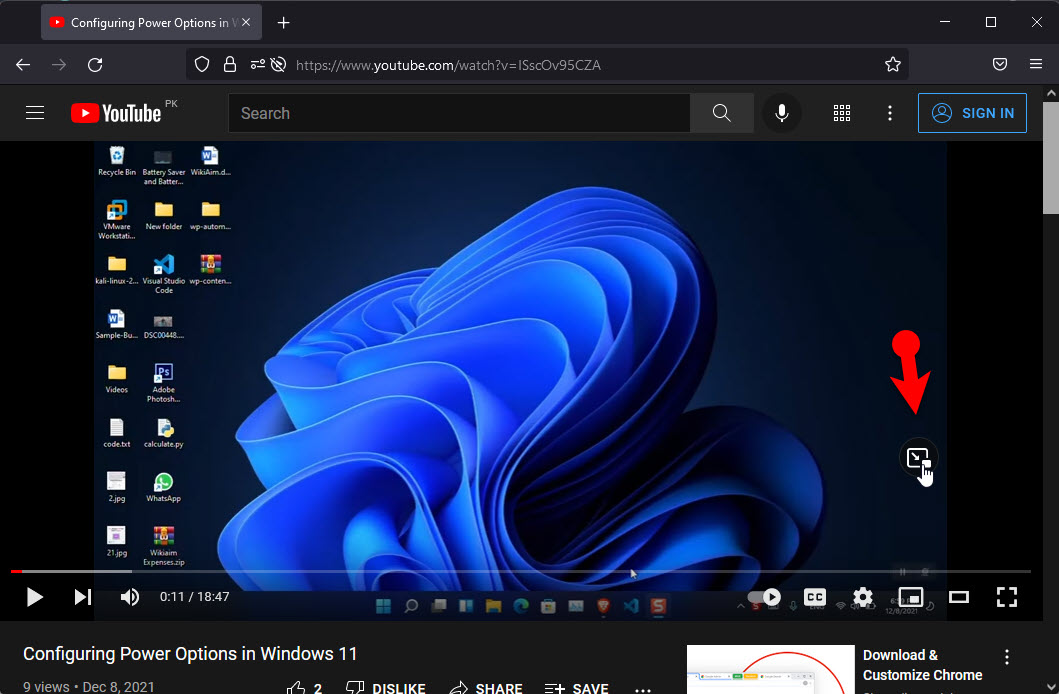Bookmark this page with the star icon
Image resolution: width=1059 pixels, height=694 pixels.
tap(893, 65)
